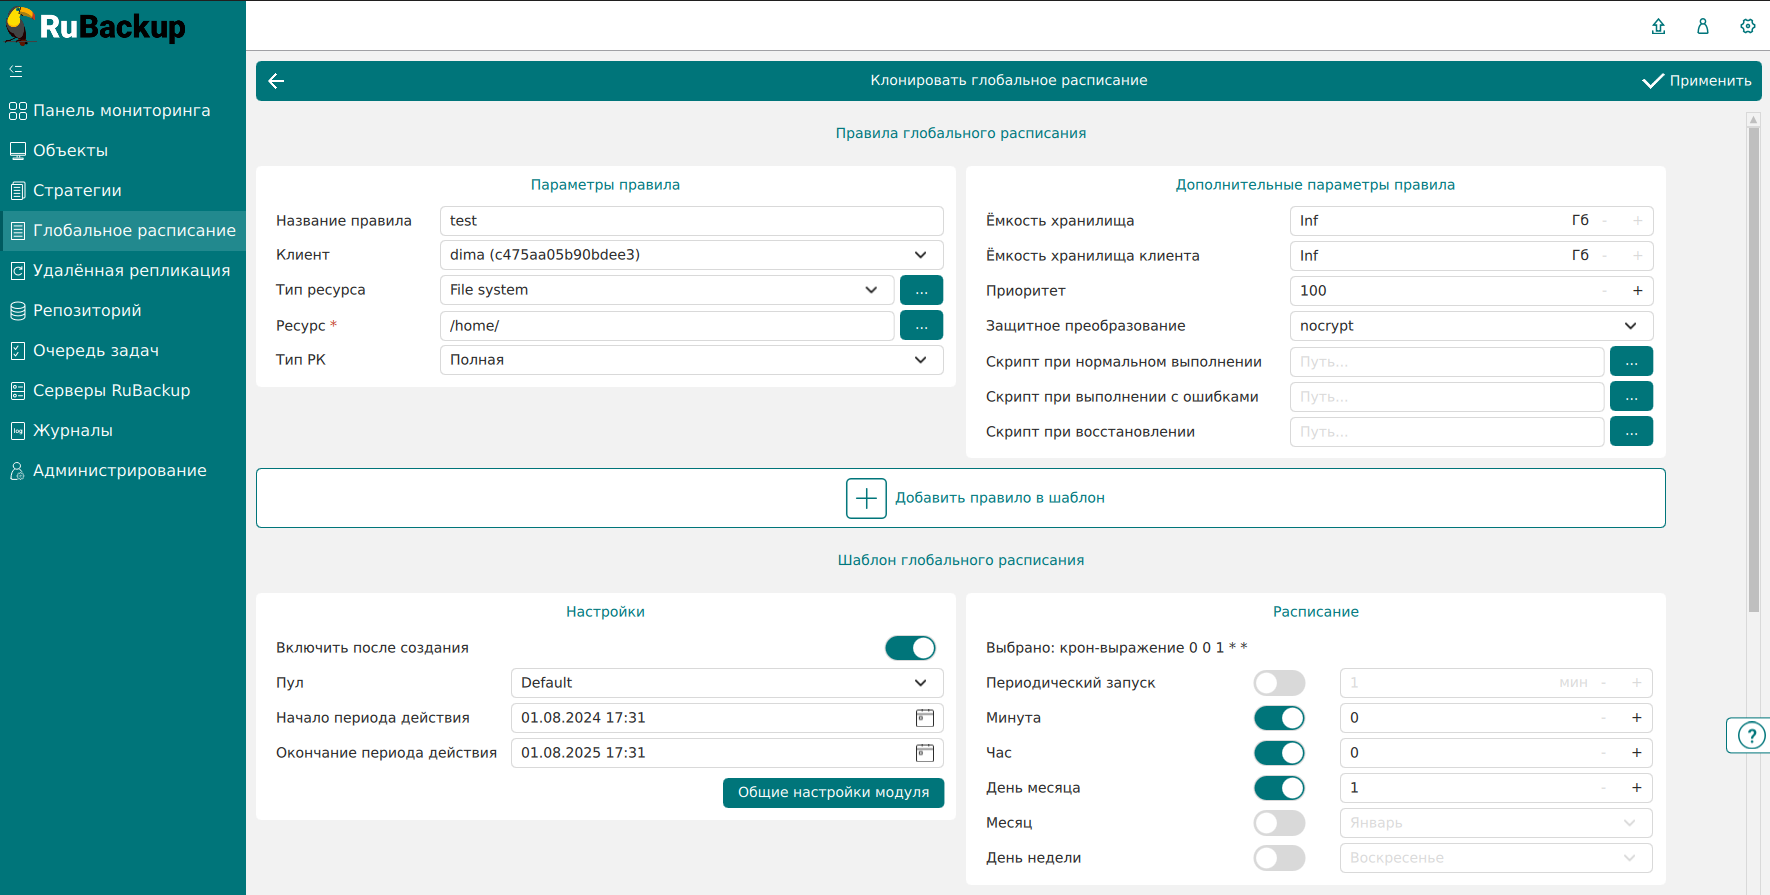Open the Клиент dropdown
The width and height of the screenshot is (1770, 895).
tap(692, 255)
